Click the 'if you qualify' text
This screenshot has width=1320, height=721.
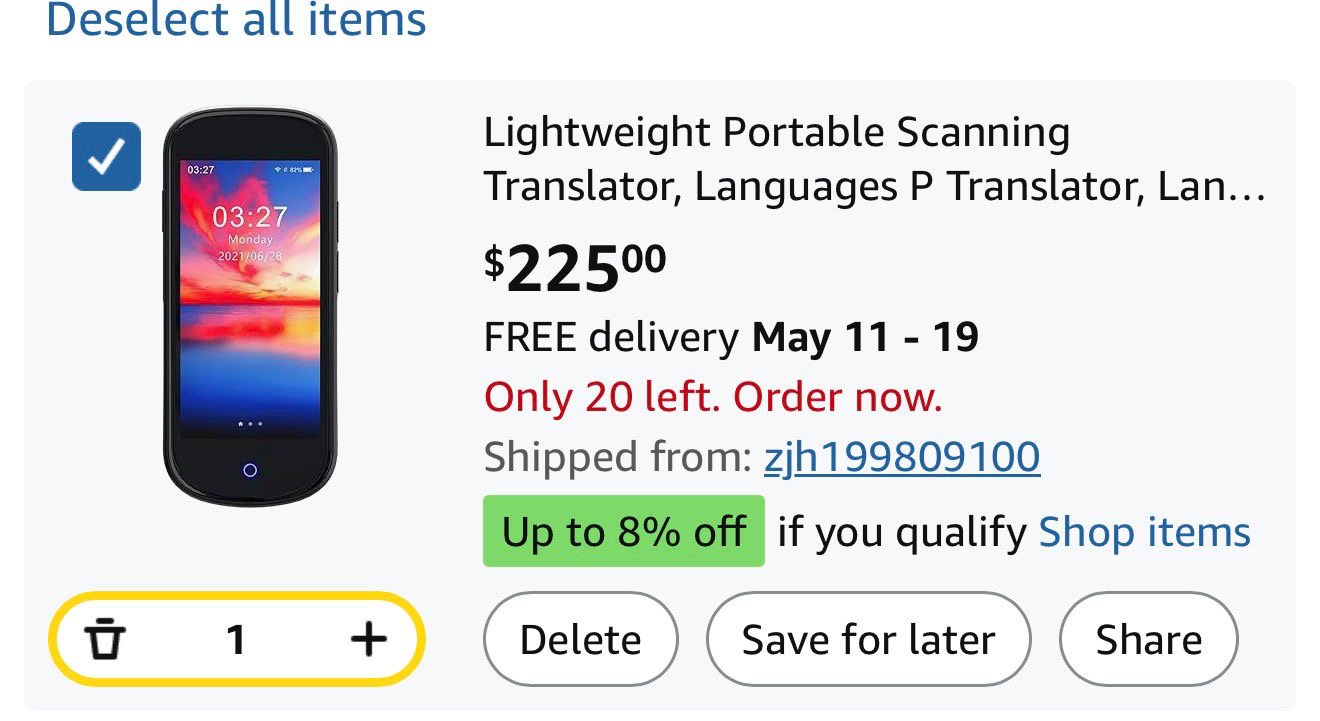click(x=901, y=532)
